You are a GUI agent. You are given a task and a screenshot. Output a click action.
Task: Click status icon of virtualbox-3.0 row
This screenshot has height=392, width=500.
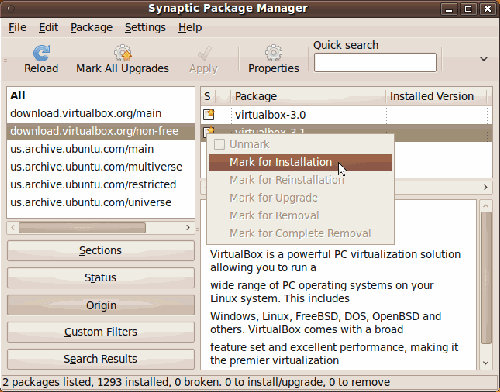[209, 114]
